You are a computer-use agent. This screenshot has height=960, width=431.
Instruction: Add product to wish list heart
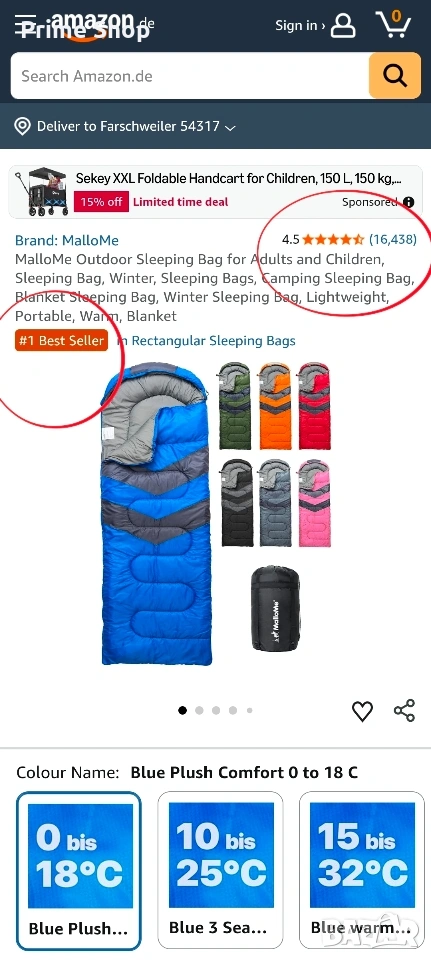click(x=362, y=711)
